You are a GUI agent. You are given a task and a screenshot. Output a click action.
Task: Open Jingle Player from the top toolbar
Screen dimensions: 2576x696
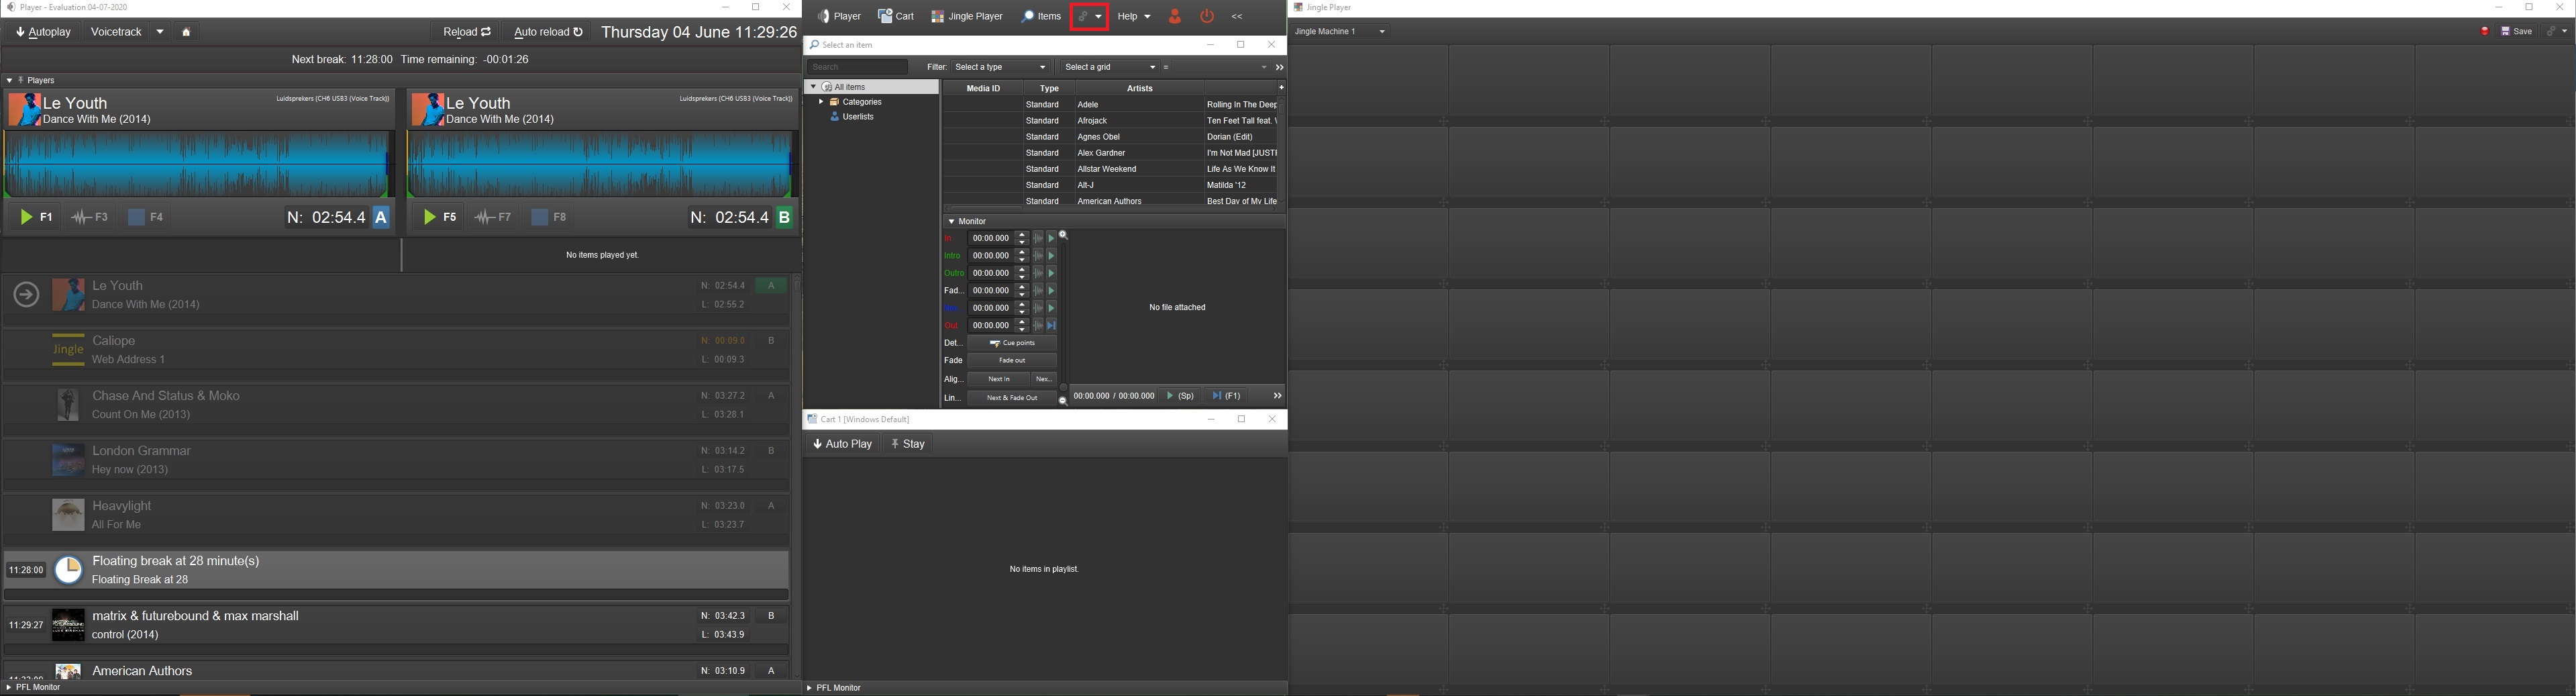pyautogui.click(x=967, y=16)
